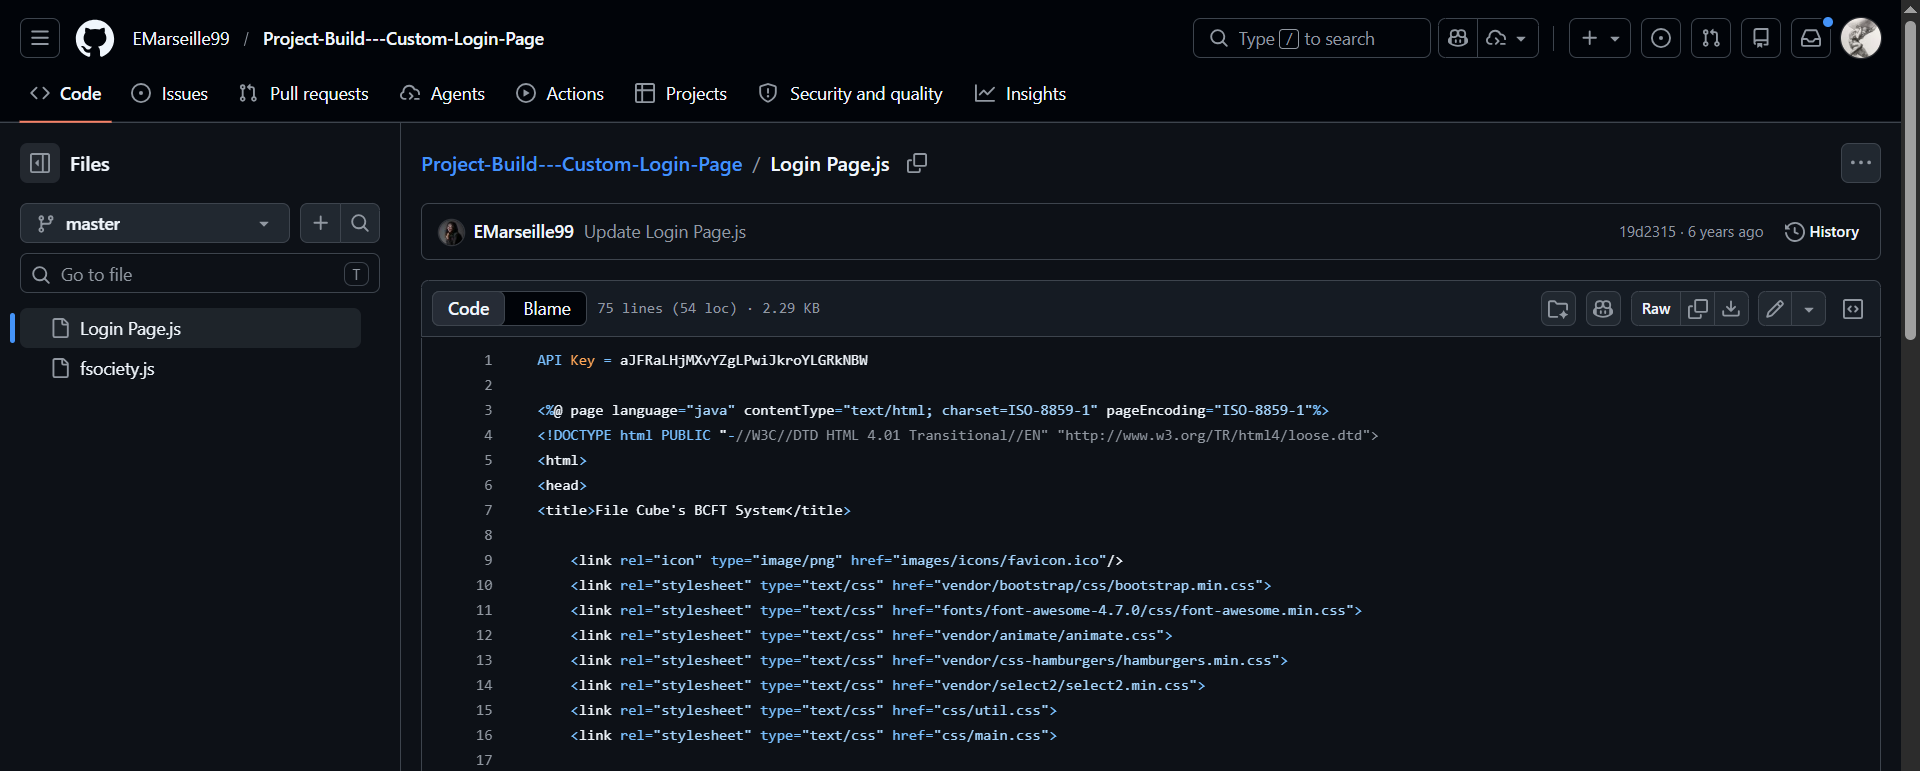This screenshot has width=1920, height=771.
Task: Open your issues from header icon
Action: 1661,38
